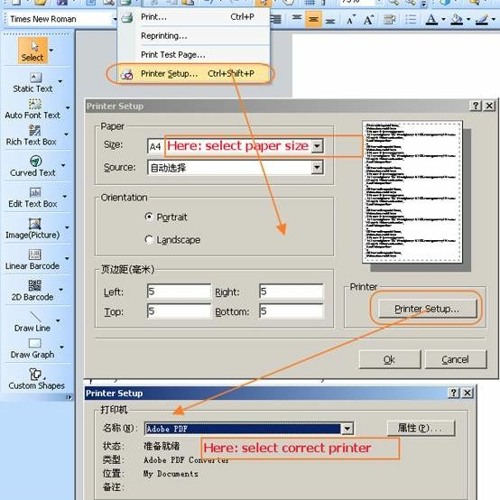The height and width of the screenshot is (500, 500).
Task: Choose Print... from the menu
Action: pyautogui.click(x=194, y=17)
